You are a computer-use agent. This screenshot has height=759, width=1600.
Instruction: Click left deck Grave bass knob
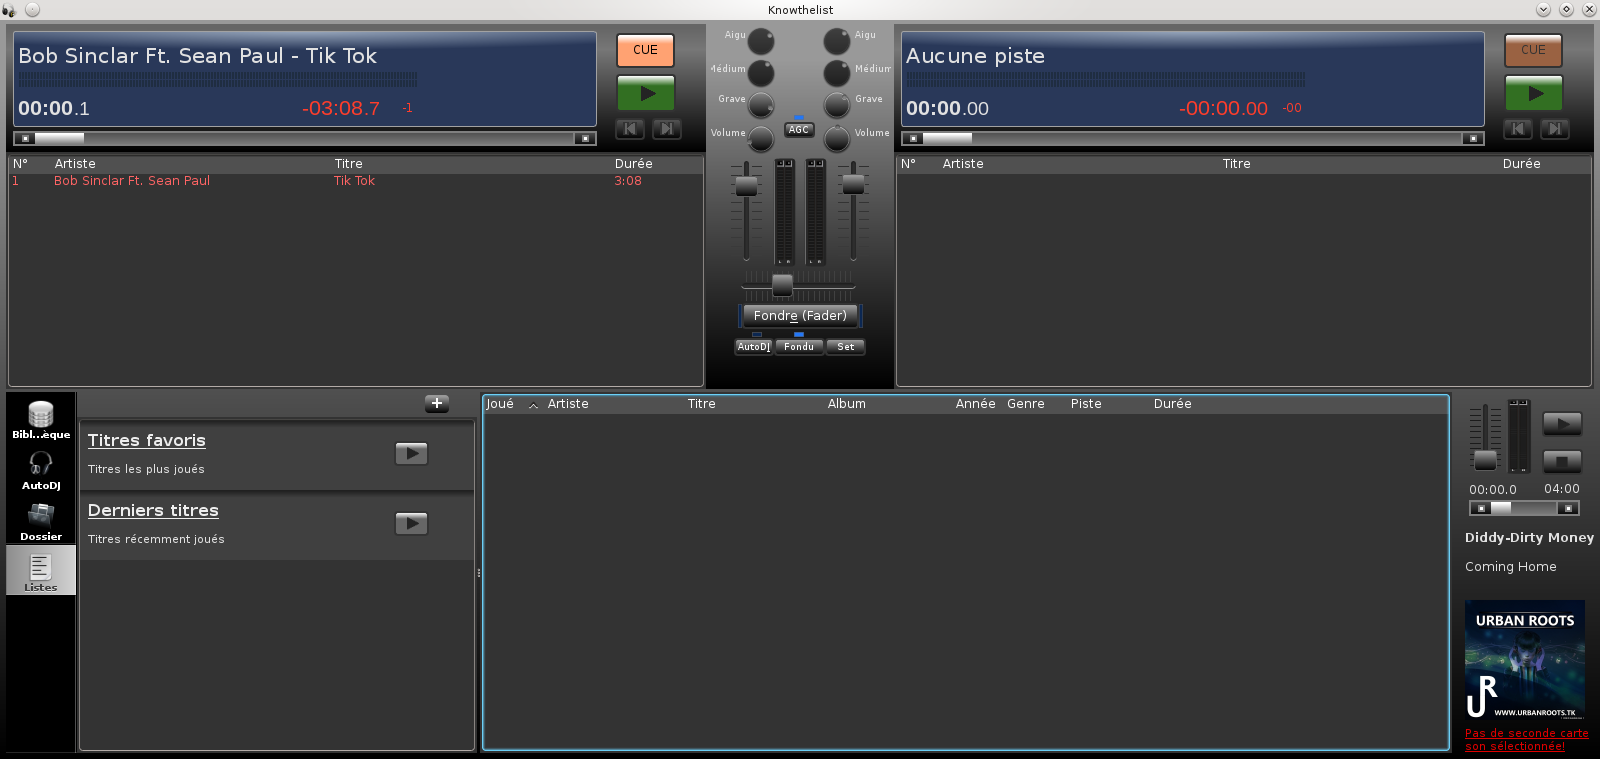click(761, 105)
